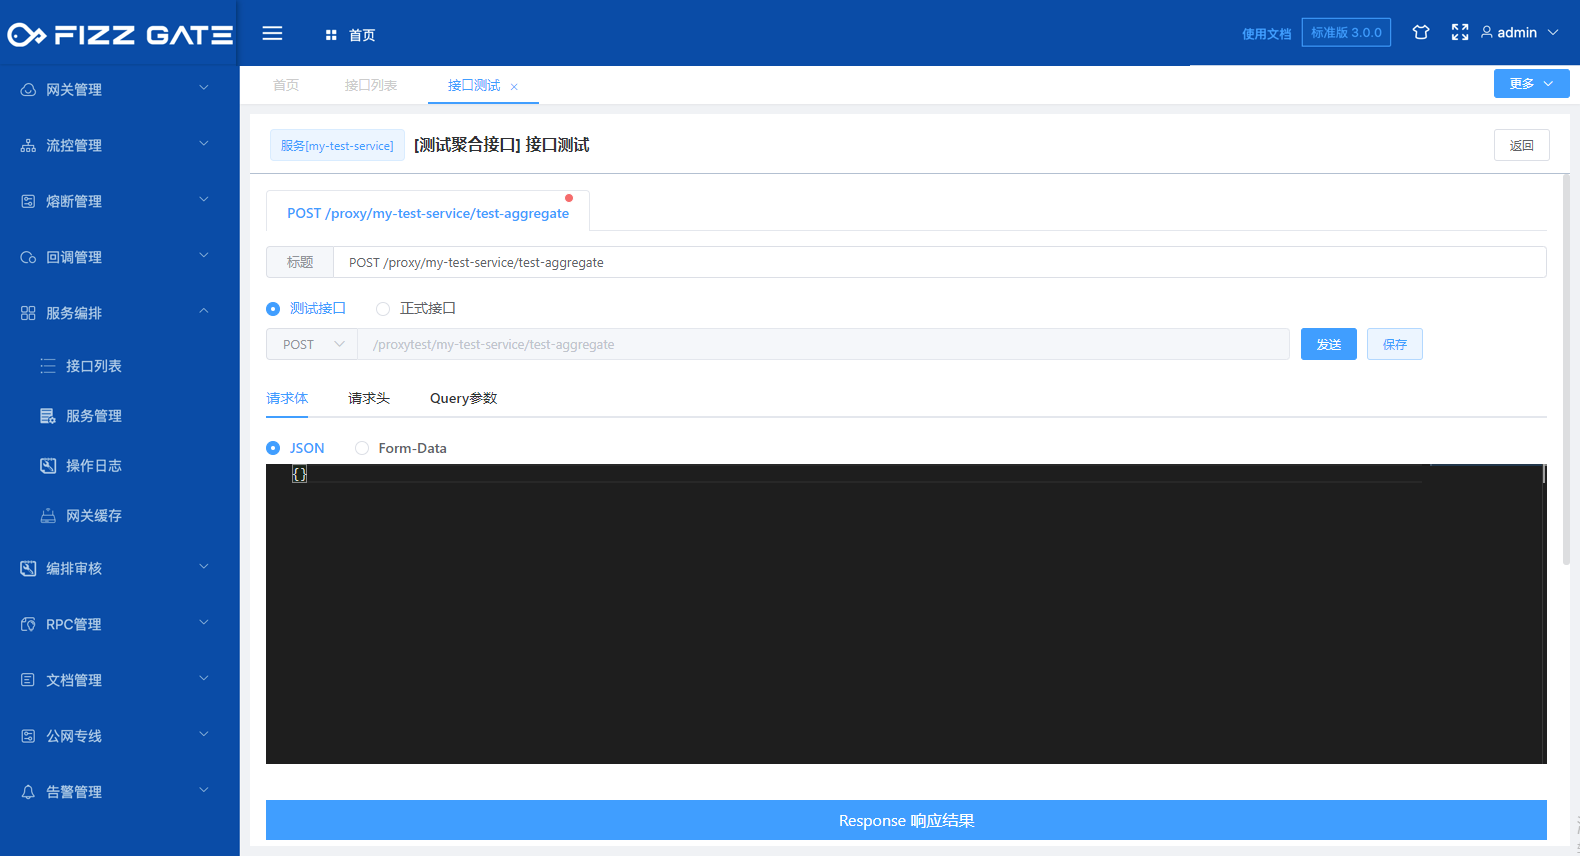The image size is (1580, 856).
Task: Expand the 公网专线 menu chevron
Action: tap(204, 735)
